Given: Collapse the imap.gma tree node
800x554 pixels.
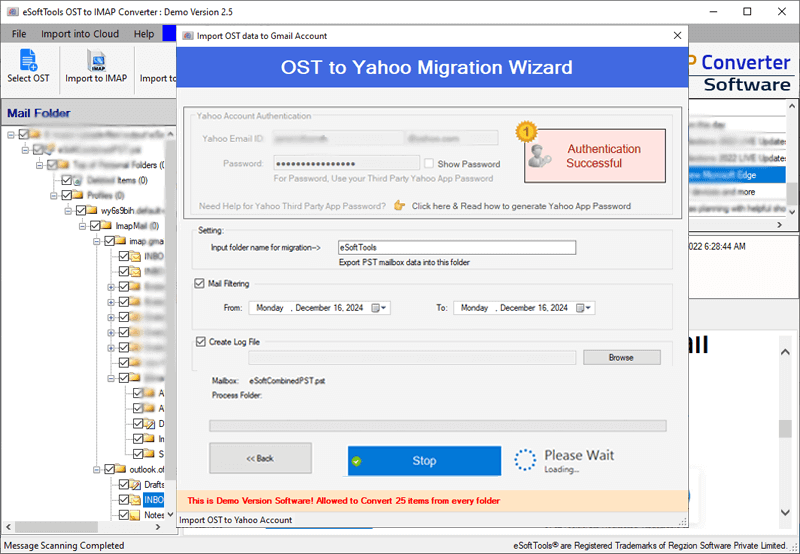Looking at the screenshot, I should click(x=96, y=241).
